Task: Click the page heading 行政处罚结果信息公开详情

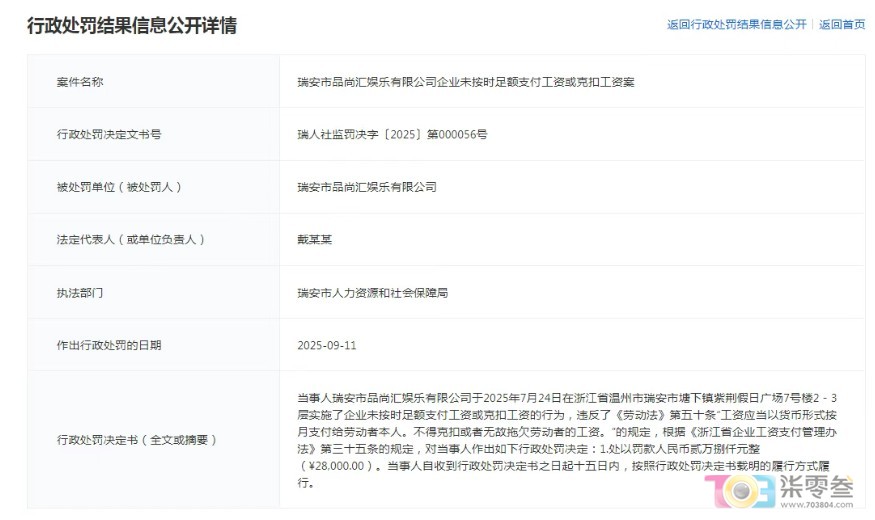Action: [131, 25]
